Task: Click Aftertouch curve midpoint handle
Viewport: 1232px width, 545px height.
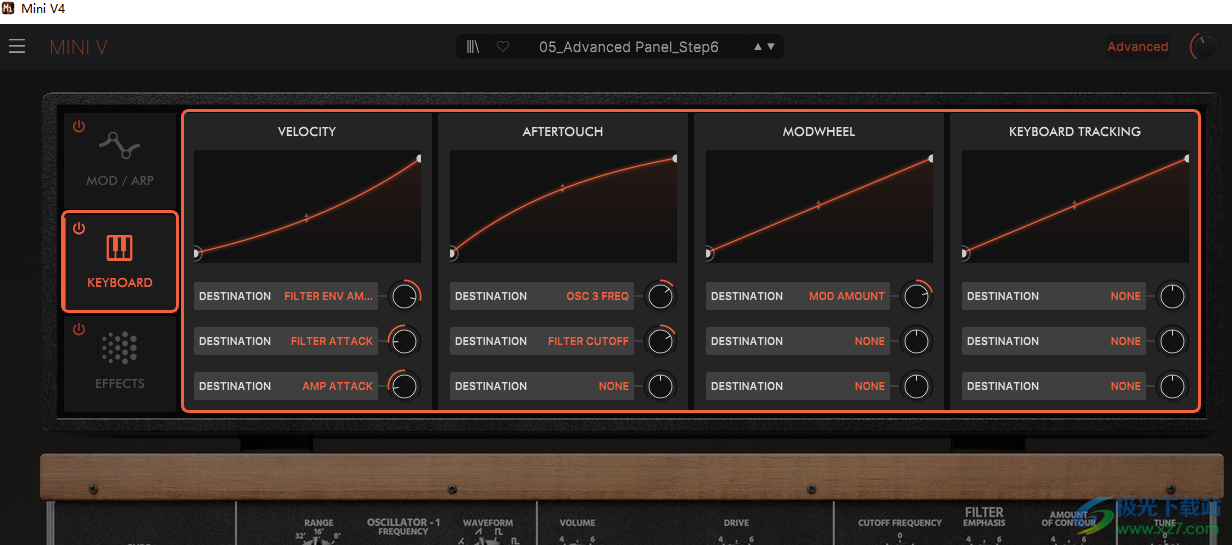Action: coord(562,187)
